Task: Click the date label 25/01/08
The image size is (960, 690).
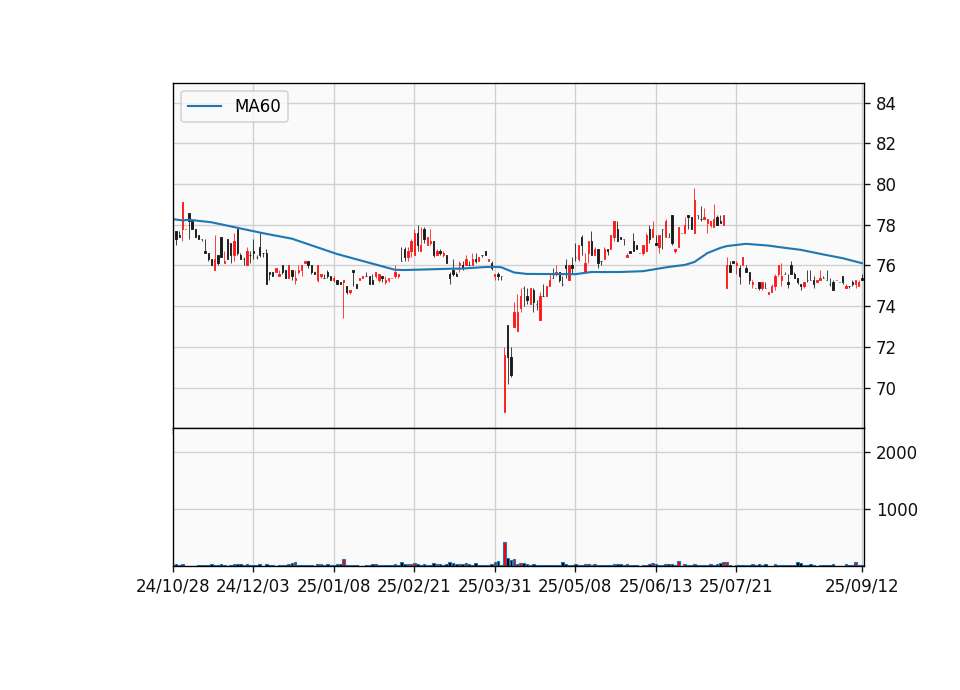Action: tap(334, 586)
